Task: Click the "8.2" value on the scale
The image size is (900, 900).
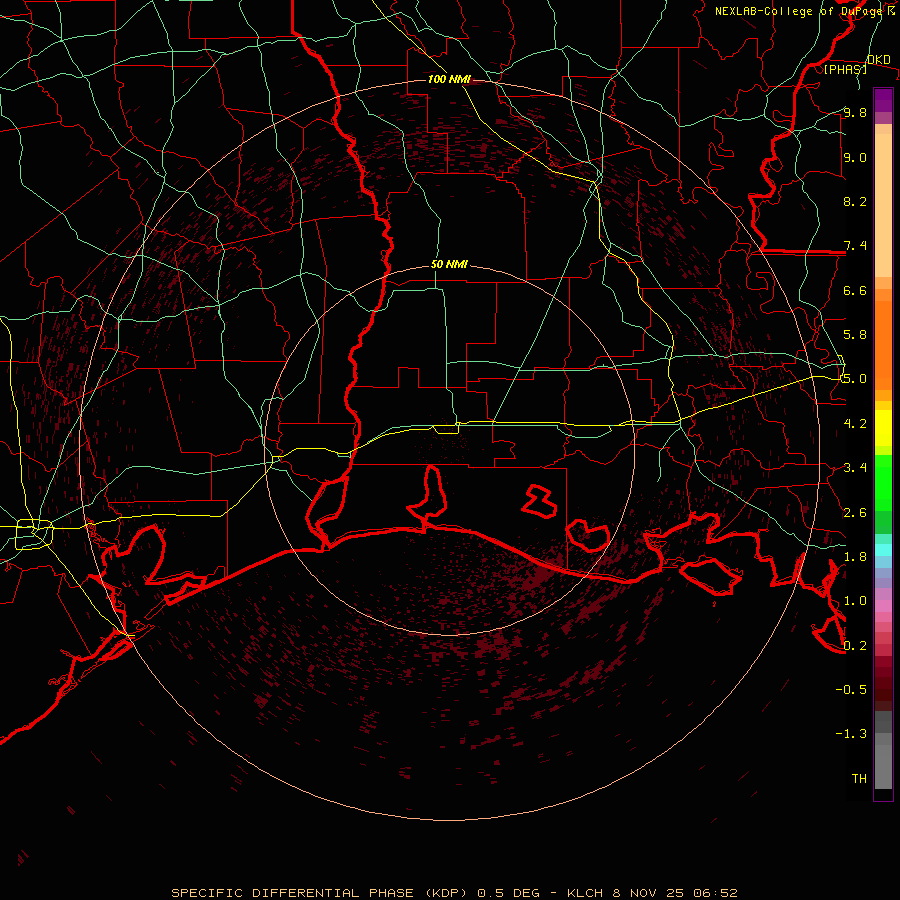Action: [855, 201]
